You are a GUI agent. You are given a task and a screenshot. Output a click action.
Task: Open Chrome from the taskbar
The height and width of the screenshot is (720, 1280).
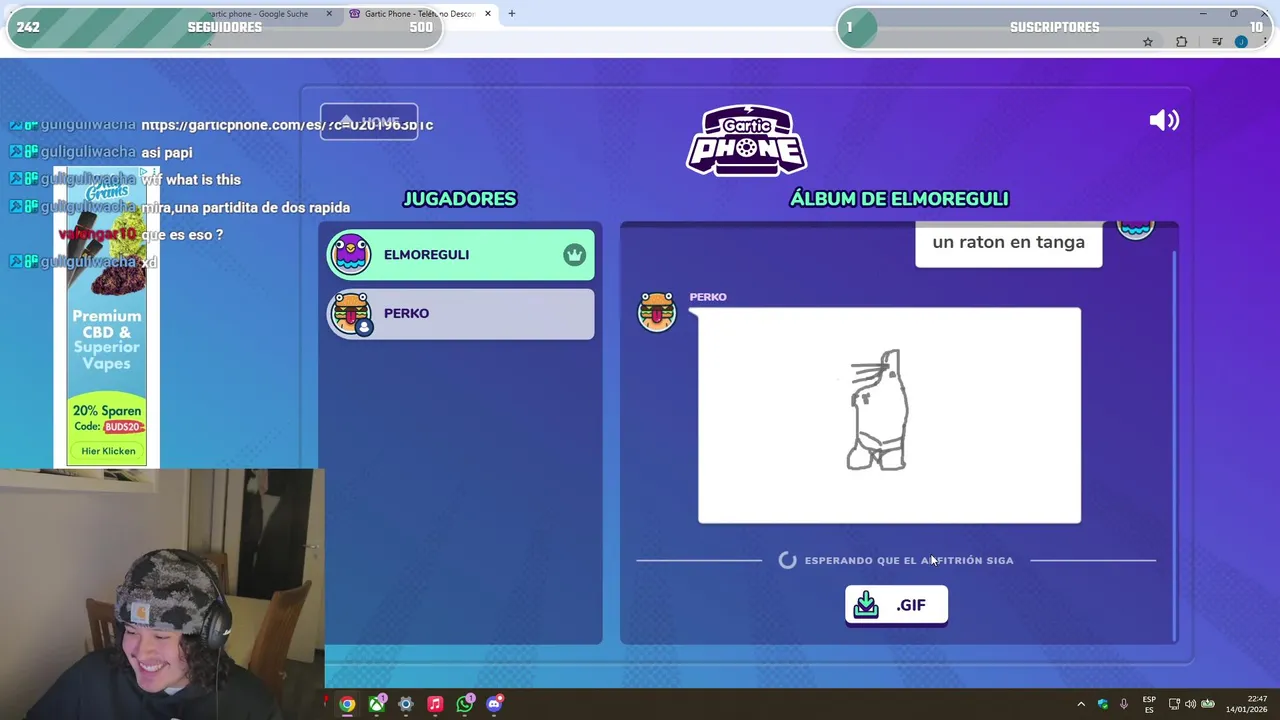point(347,704)
